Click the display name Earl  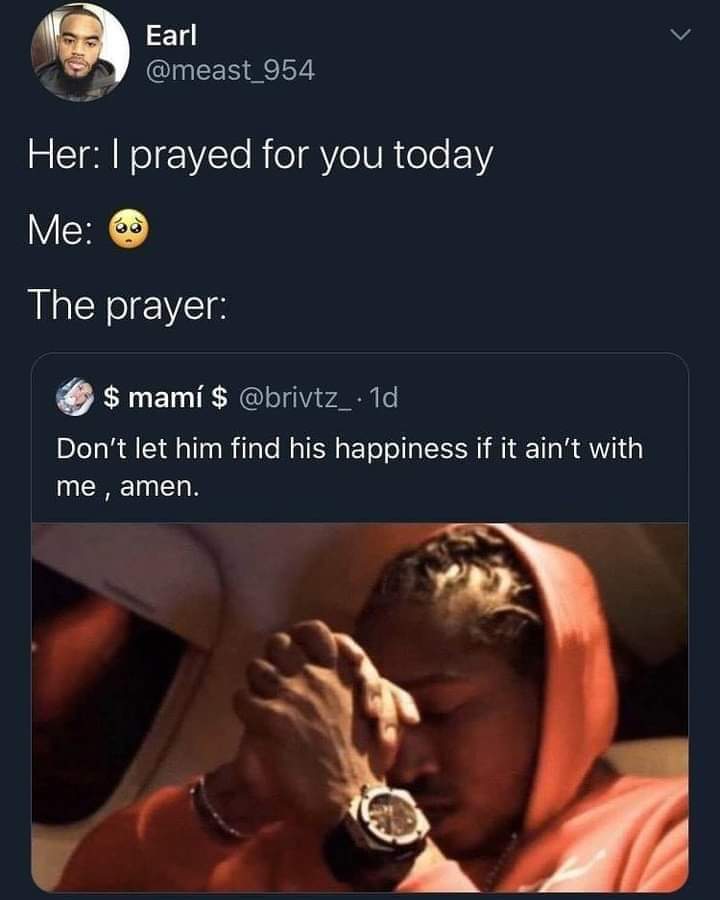[x=171, y=35]
